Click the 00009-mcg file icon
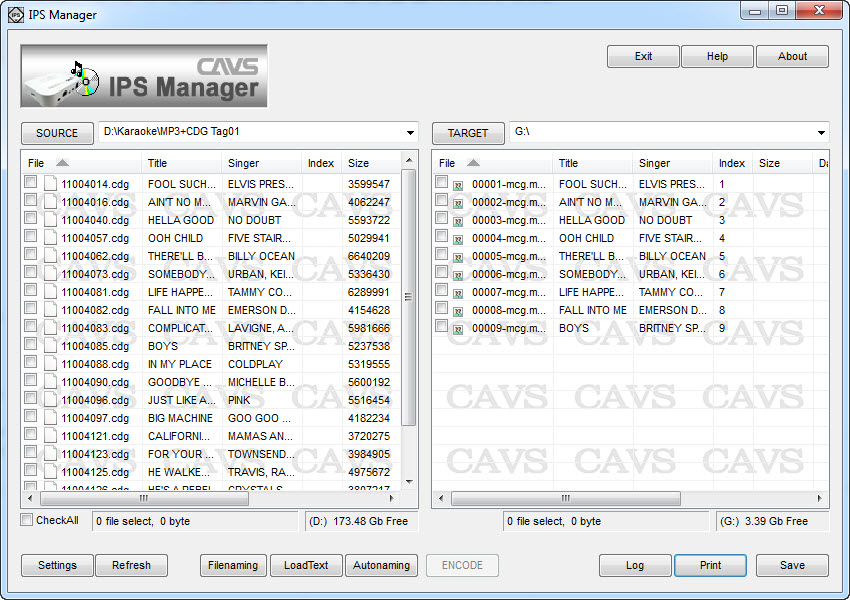 pos(459,329)
